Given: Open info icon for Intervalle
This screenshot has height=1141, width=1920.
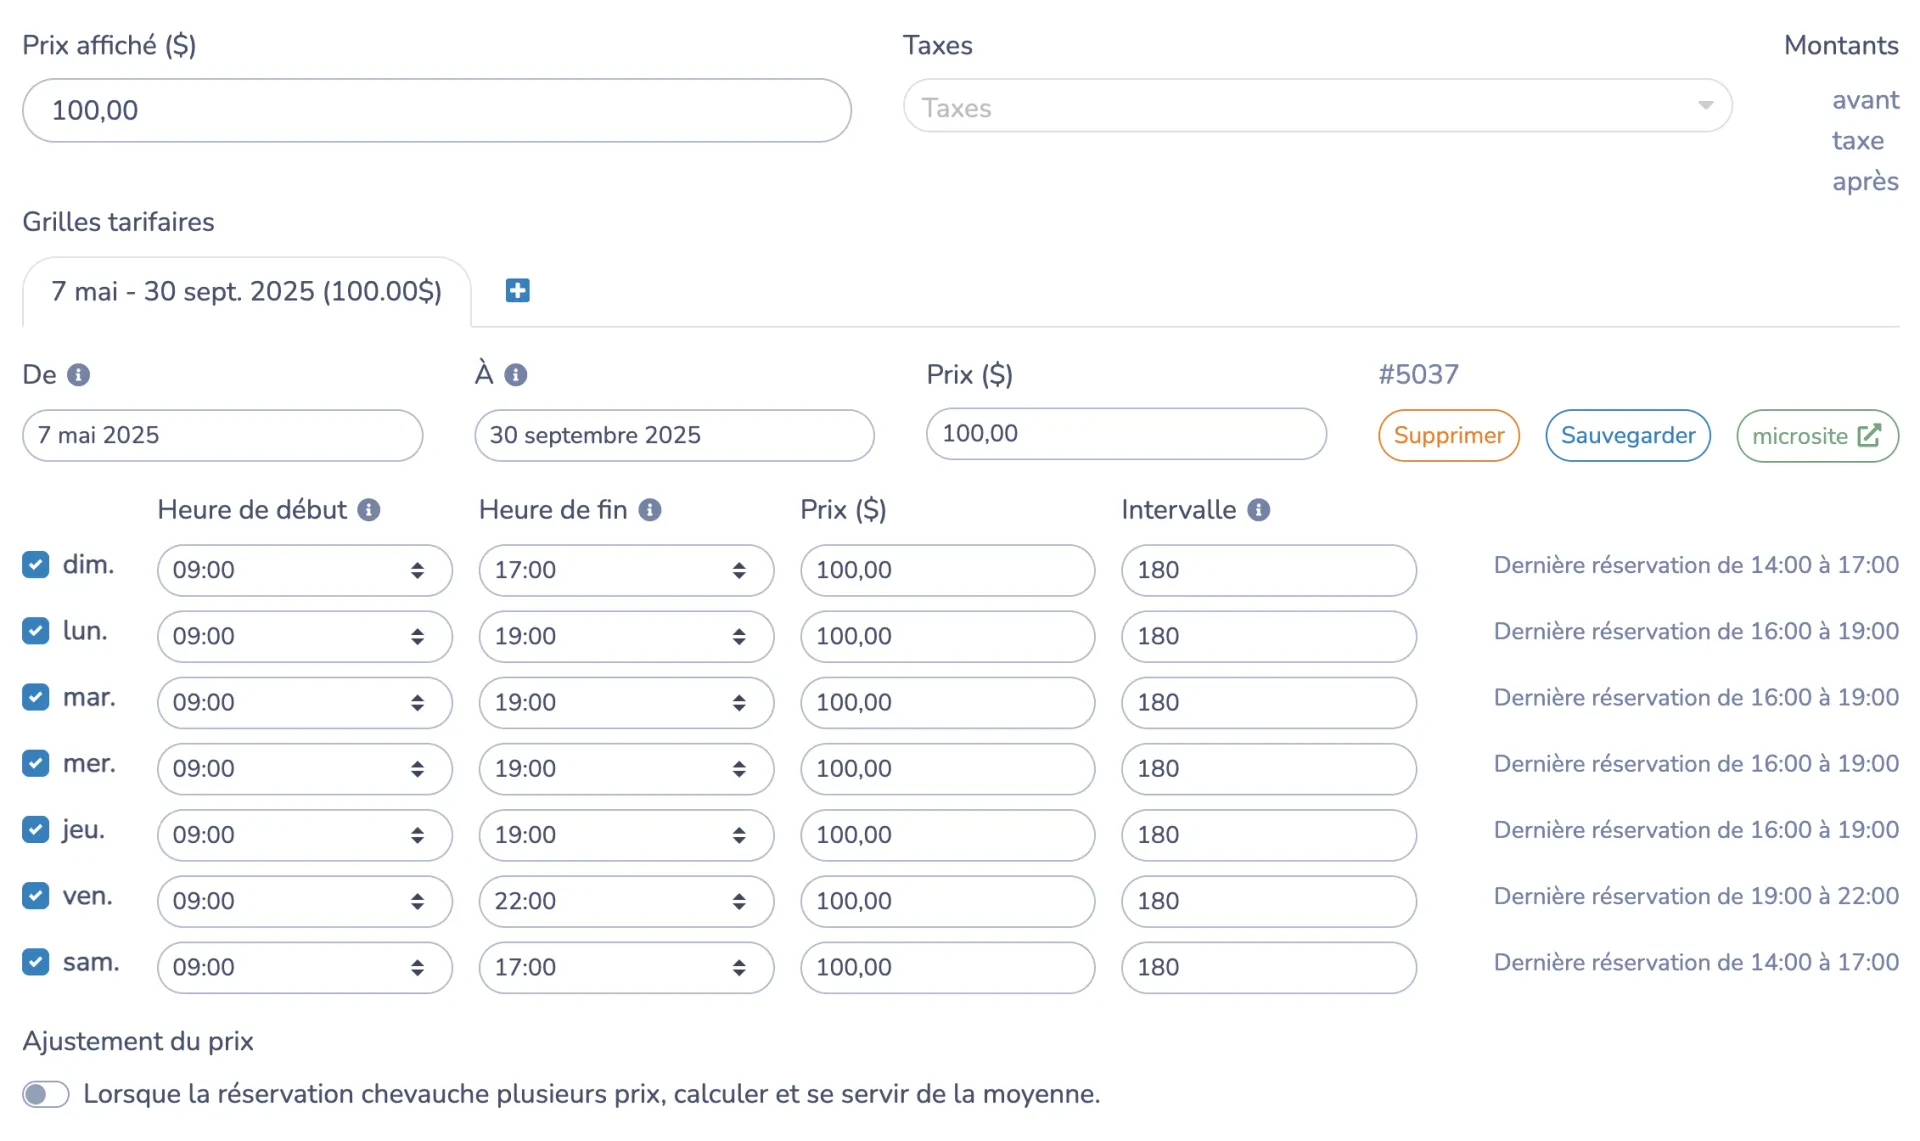Looking at the screenshot, I should [x=1259, y=510].
